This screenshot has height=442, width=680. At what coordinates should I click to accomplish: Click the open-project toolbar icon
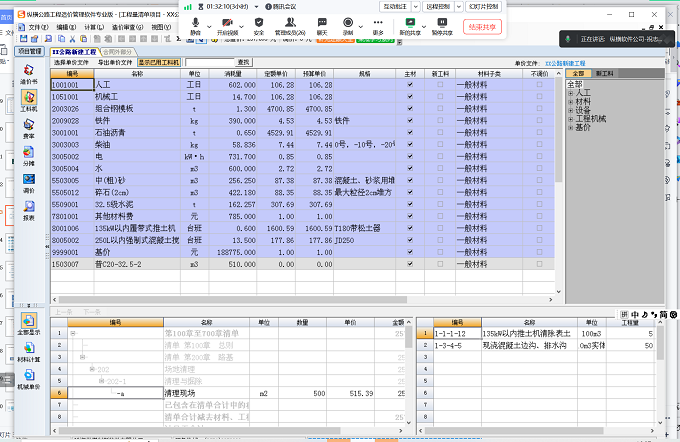[34, 39]
